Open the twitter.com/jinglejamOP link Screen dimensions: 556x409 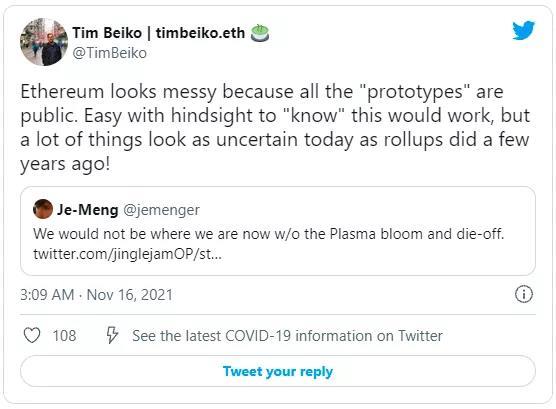coord(127,254)
